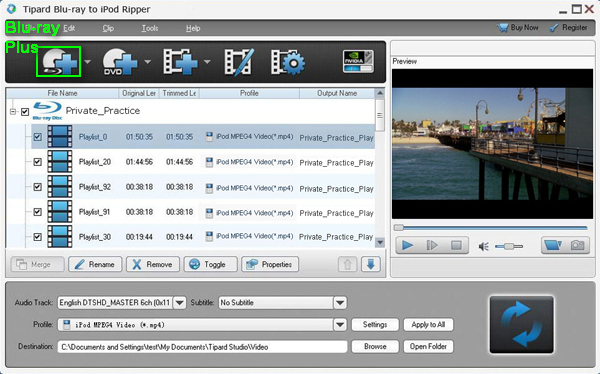The height and width of the screenshot is (374, 600).
Task: Select the Playlist_92 profile cell
Action: 249,188
